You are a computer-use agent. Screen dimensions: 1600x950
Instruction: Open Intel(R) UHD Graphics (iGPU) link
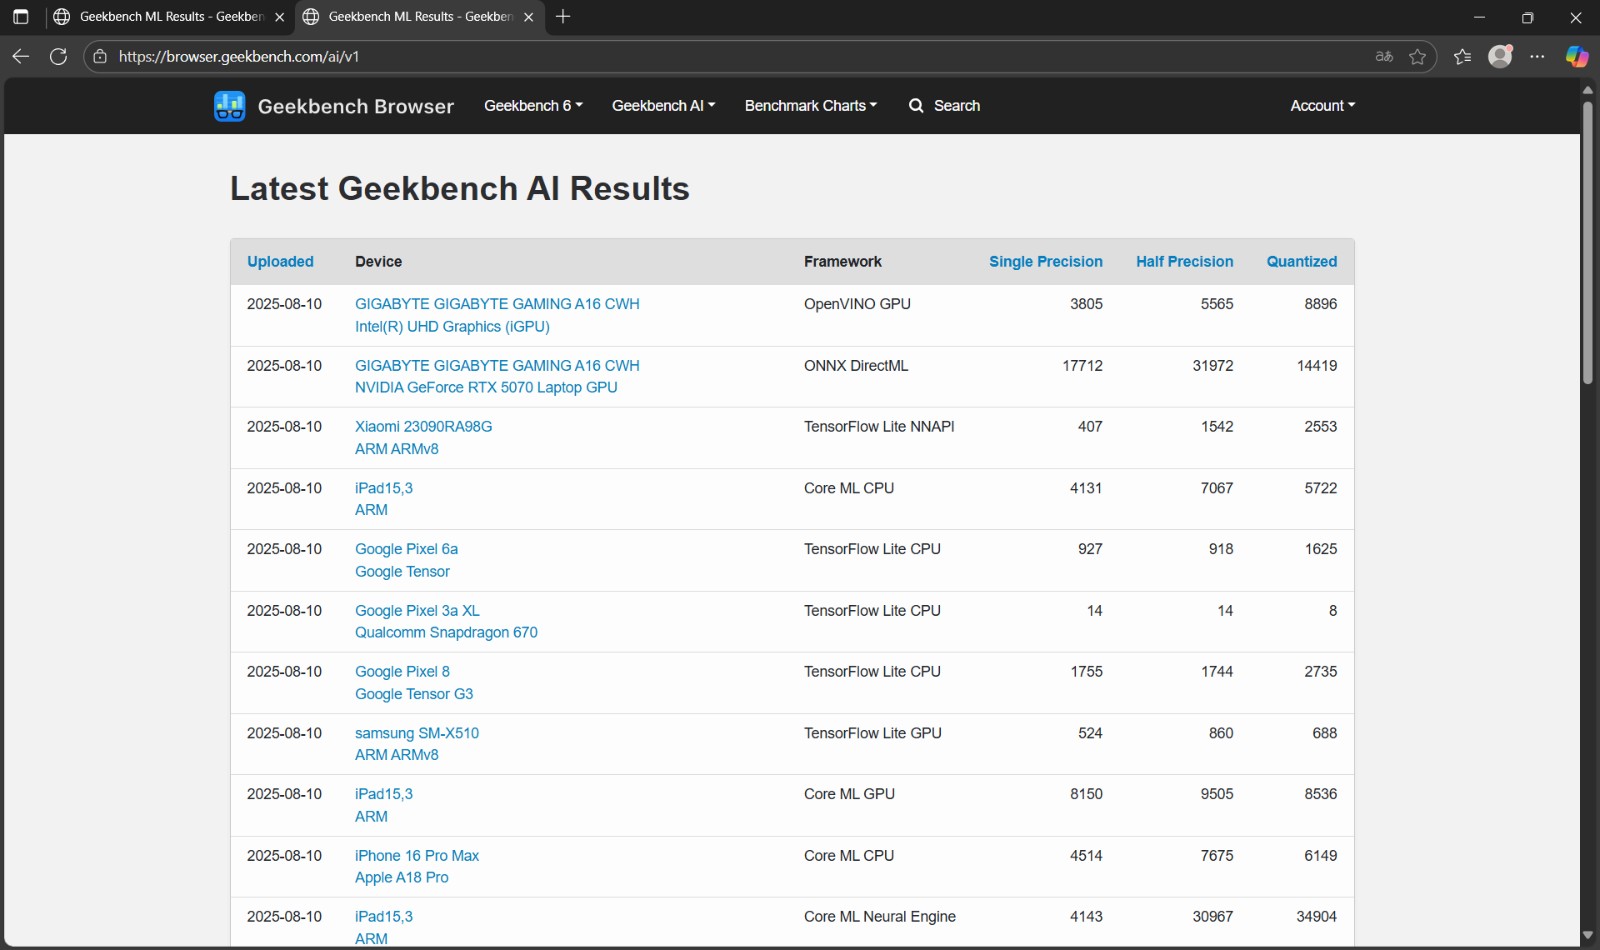tap(452, 327)
